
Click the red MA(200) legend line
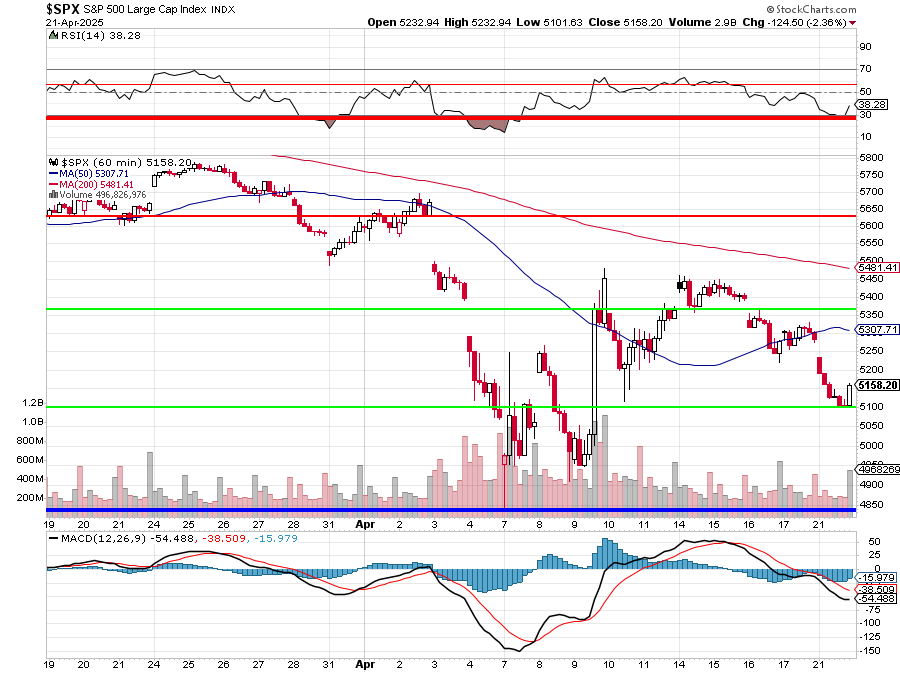(53, 184)
